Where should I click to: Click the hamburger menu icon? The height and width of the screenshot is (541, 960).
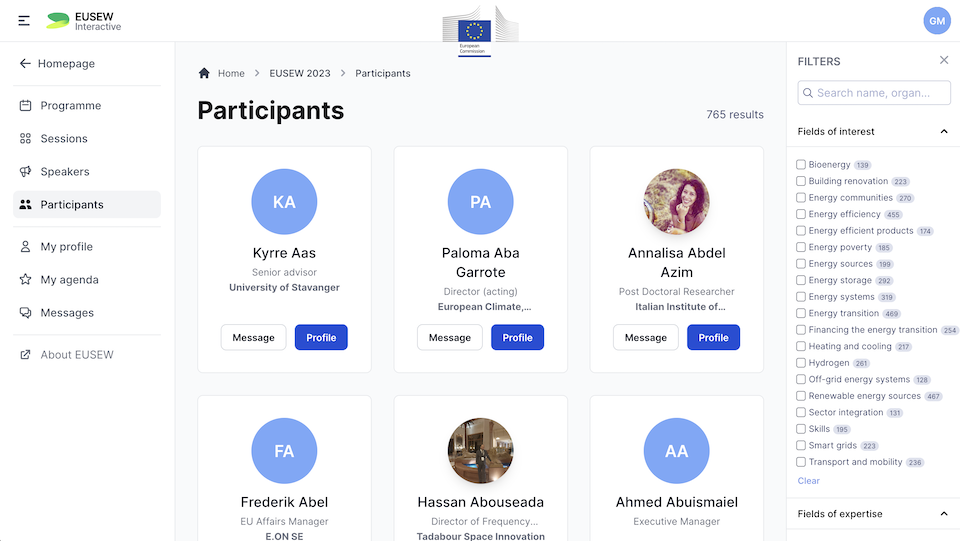pos(24,21)
